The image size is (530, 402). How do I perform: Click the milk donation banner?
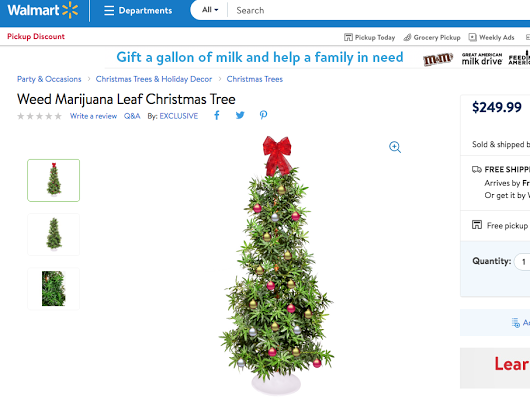pos(318,57)
